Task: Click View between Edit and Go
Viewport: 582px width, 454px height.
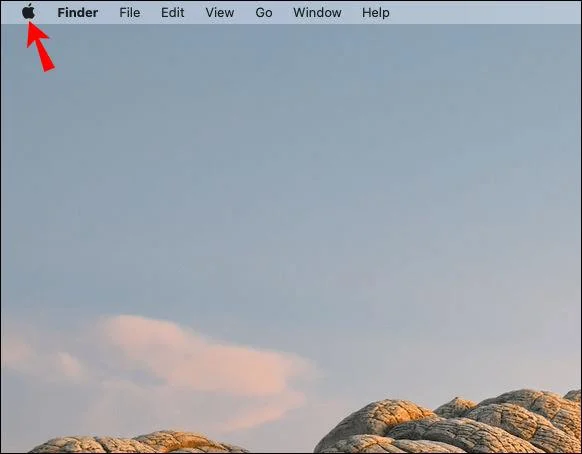Action: [220, 13]
